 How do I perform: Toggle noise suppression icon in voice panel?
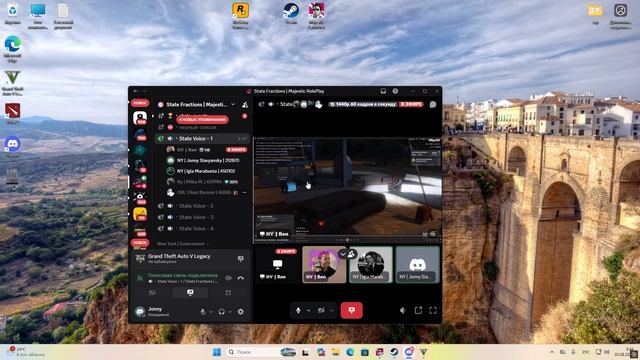tap(228, 278)
